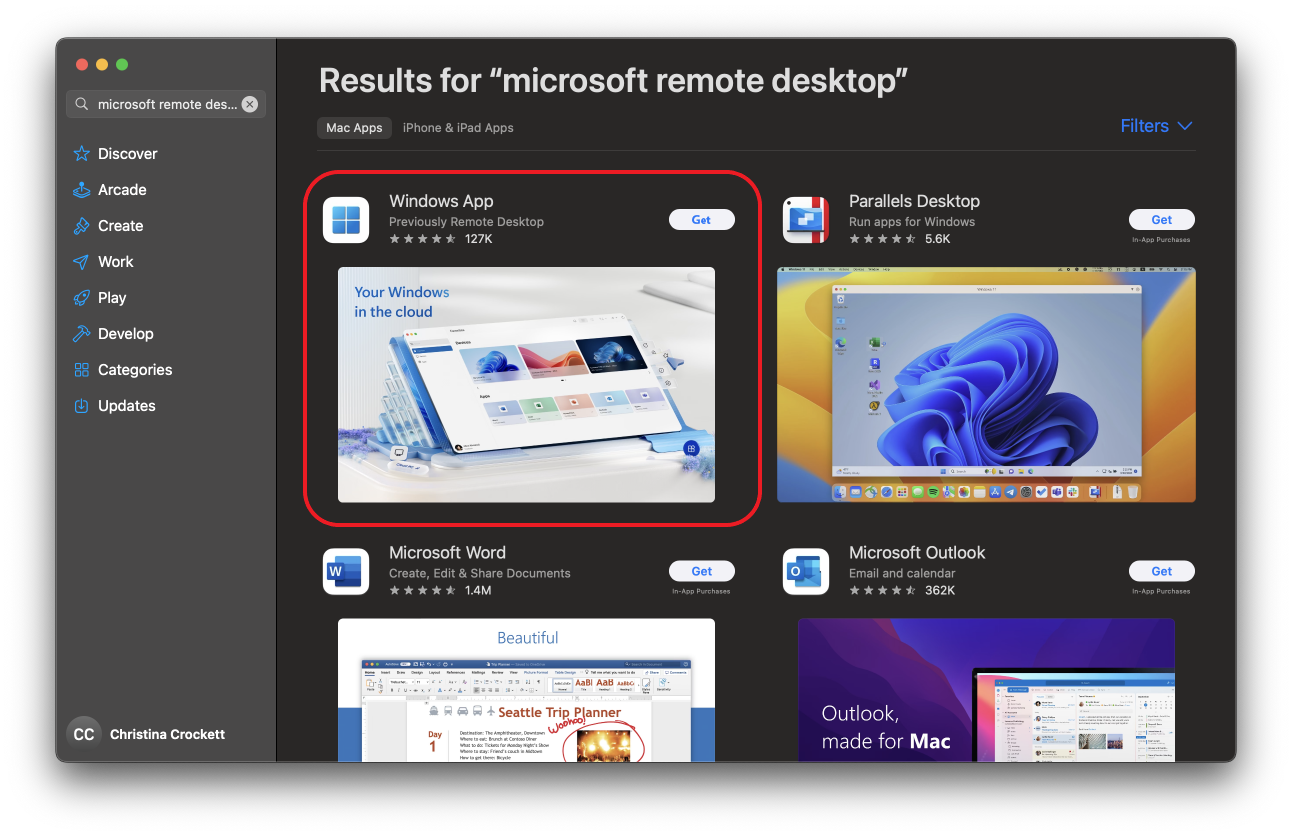The image size is (1292, 836).
Task: Open the Microsoft Word title link
Action: (x=447, y=553)
